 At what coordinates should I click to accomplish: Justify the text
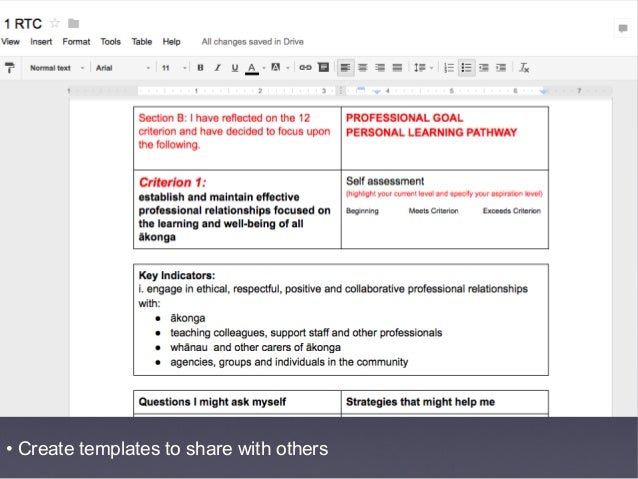(x=397, y=68)
